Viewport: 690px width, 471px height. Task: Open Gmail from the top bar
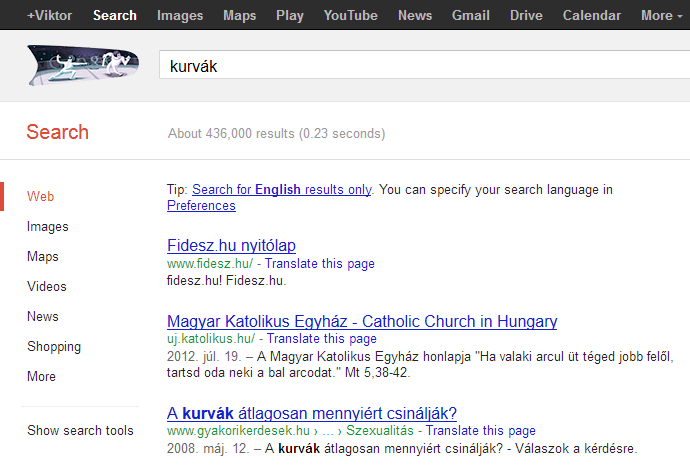tap(470, 15)
